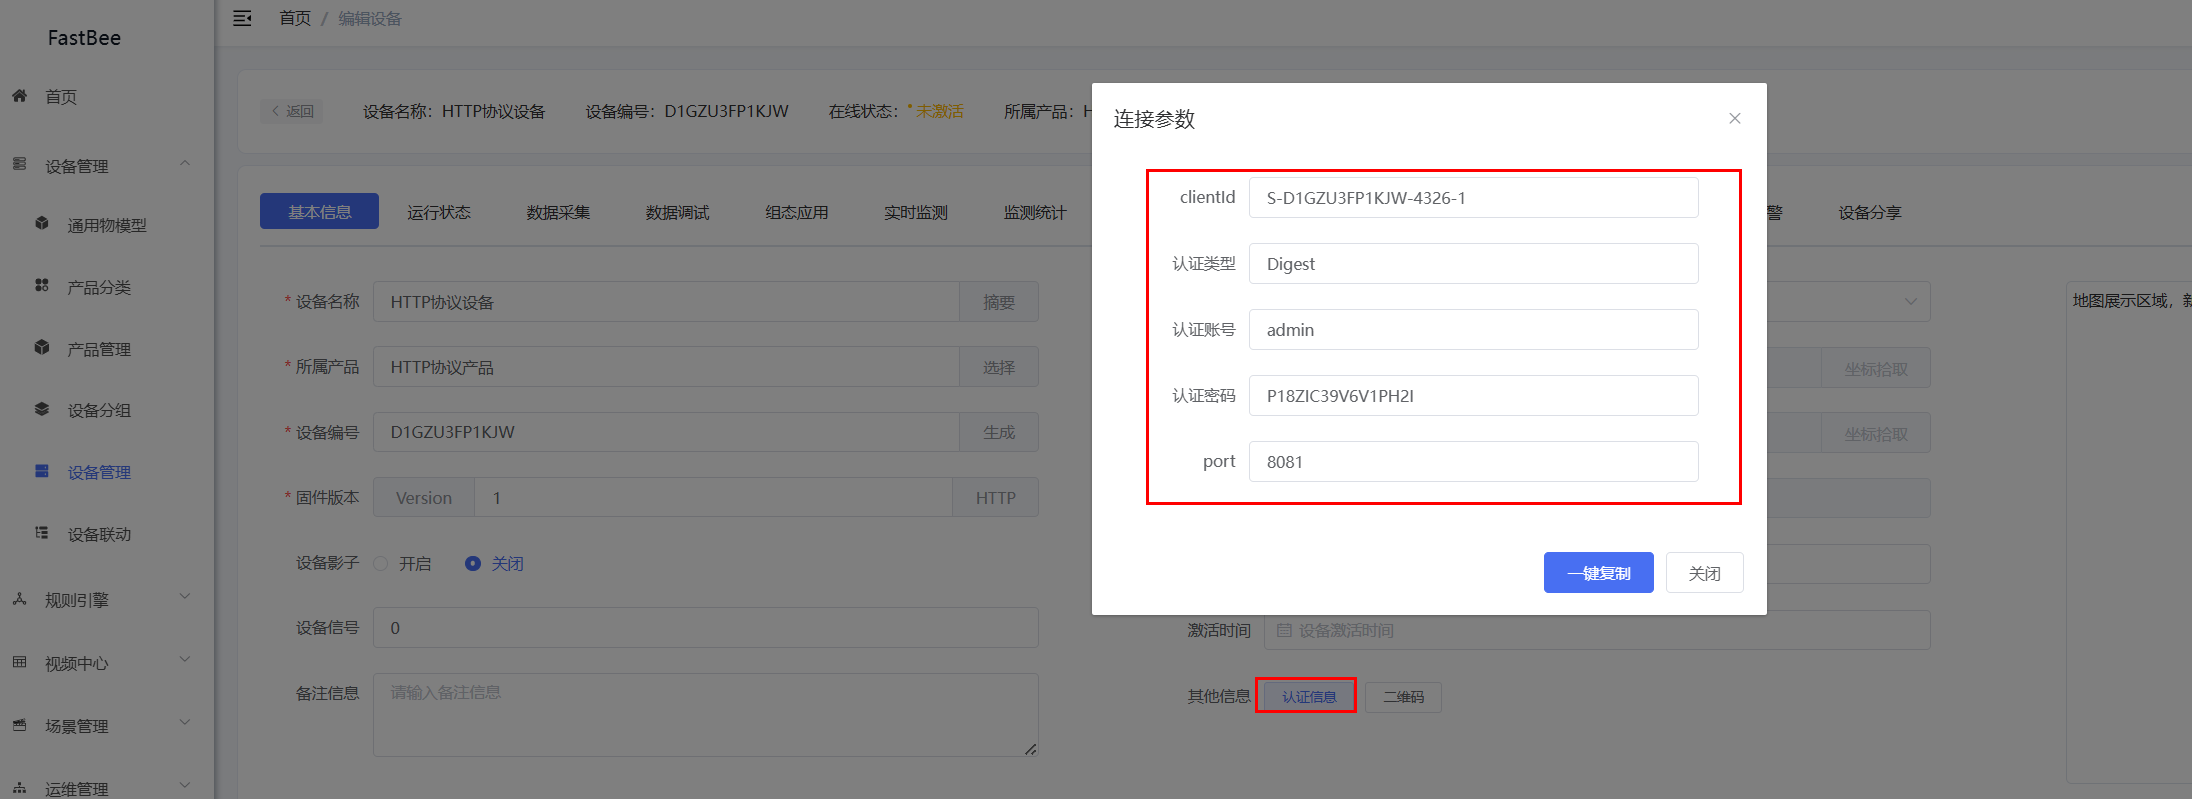Switch to the 运行状态 tab
Image resolution: width=2192 pixels, height=799 pixels.
click(438, 212)
